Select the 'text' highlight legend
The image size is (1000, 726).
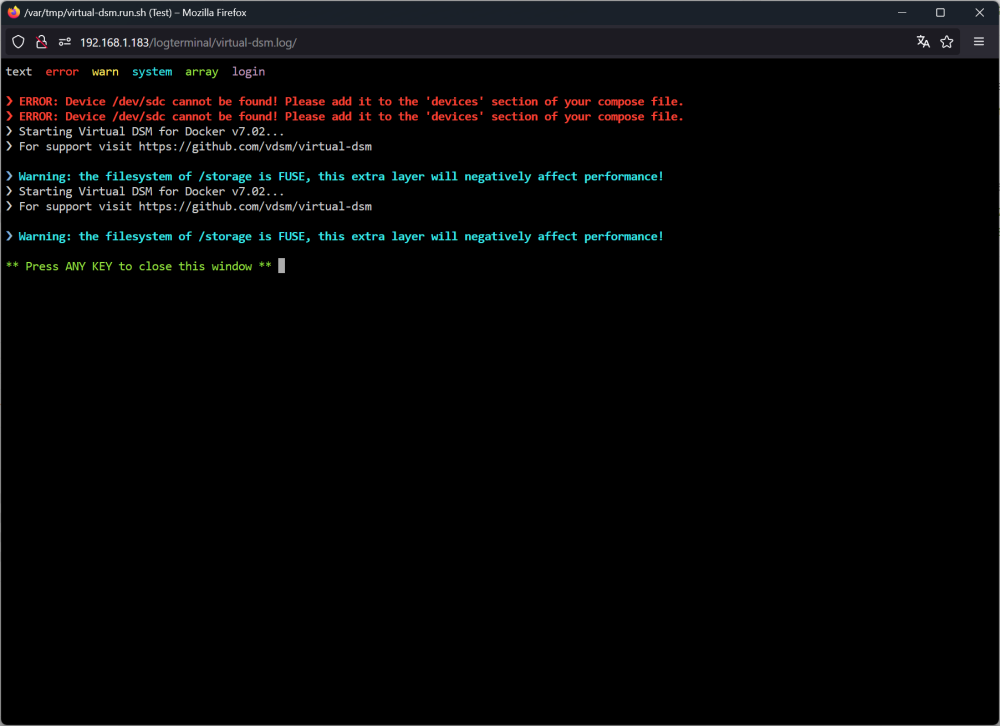point(18,71)
